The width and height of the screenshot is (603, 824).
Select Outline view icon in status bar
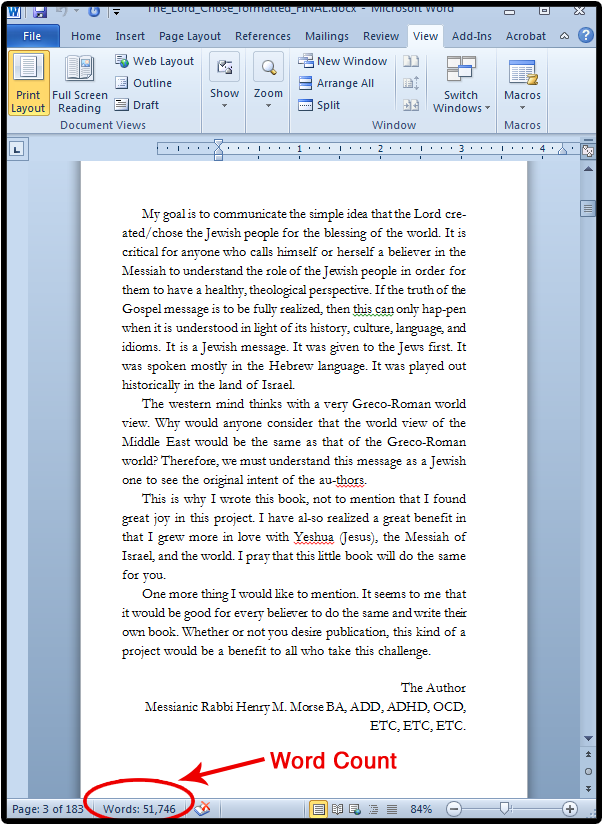374,809
